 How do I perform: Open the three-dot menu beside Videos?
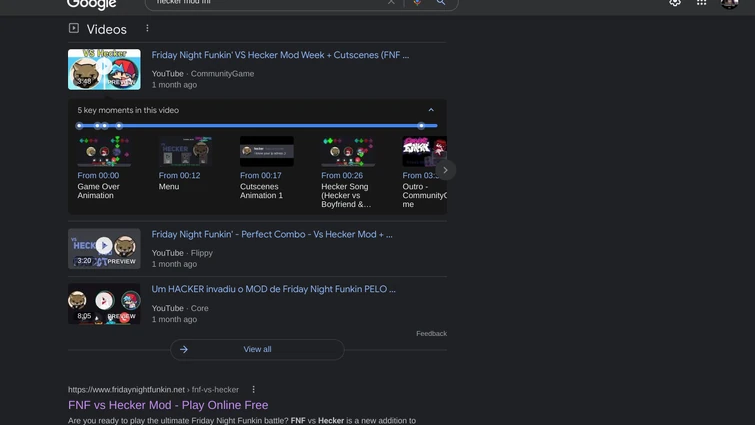(x=147, y=29)
